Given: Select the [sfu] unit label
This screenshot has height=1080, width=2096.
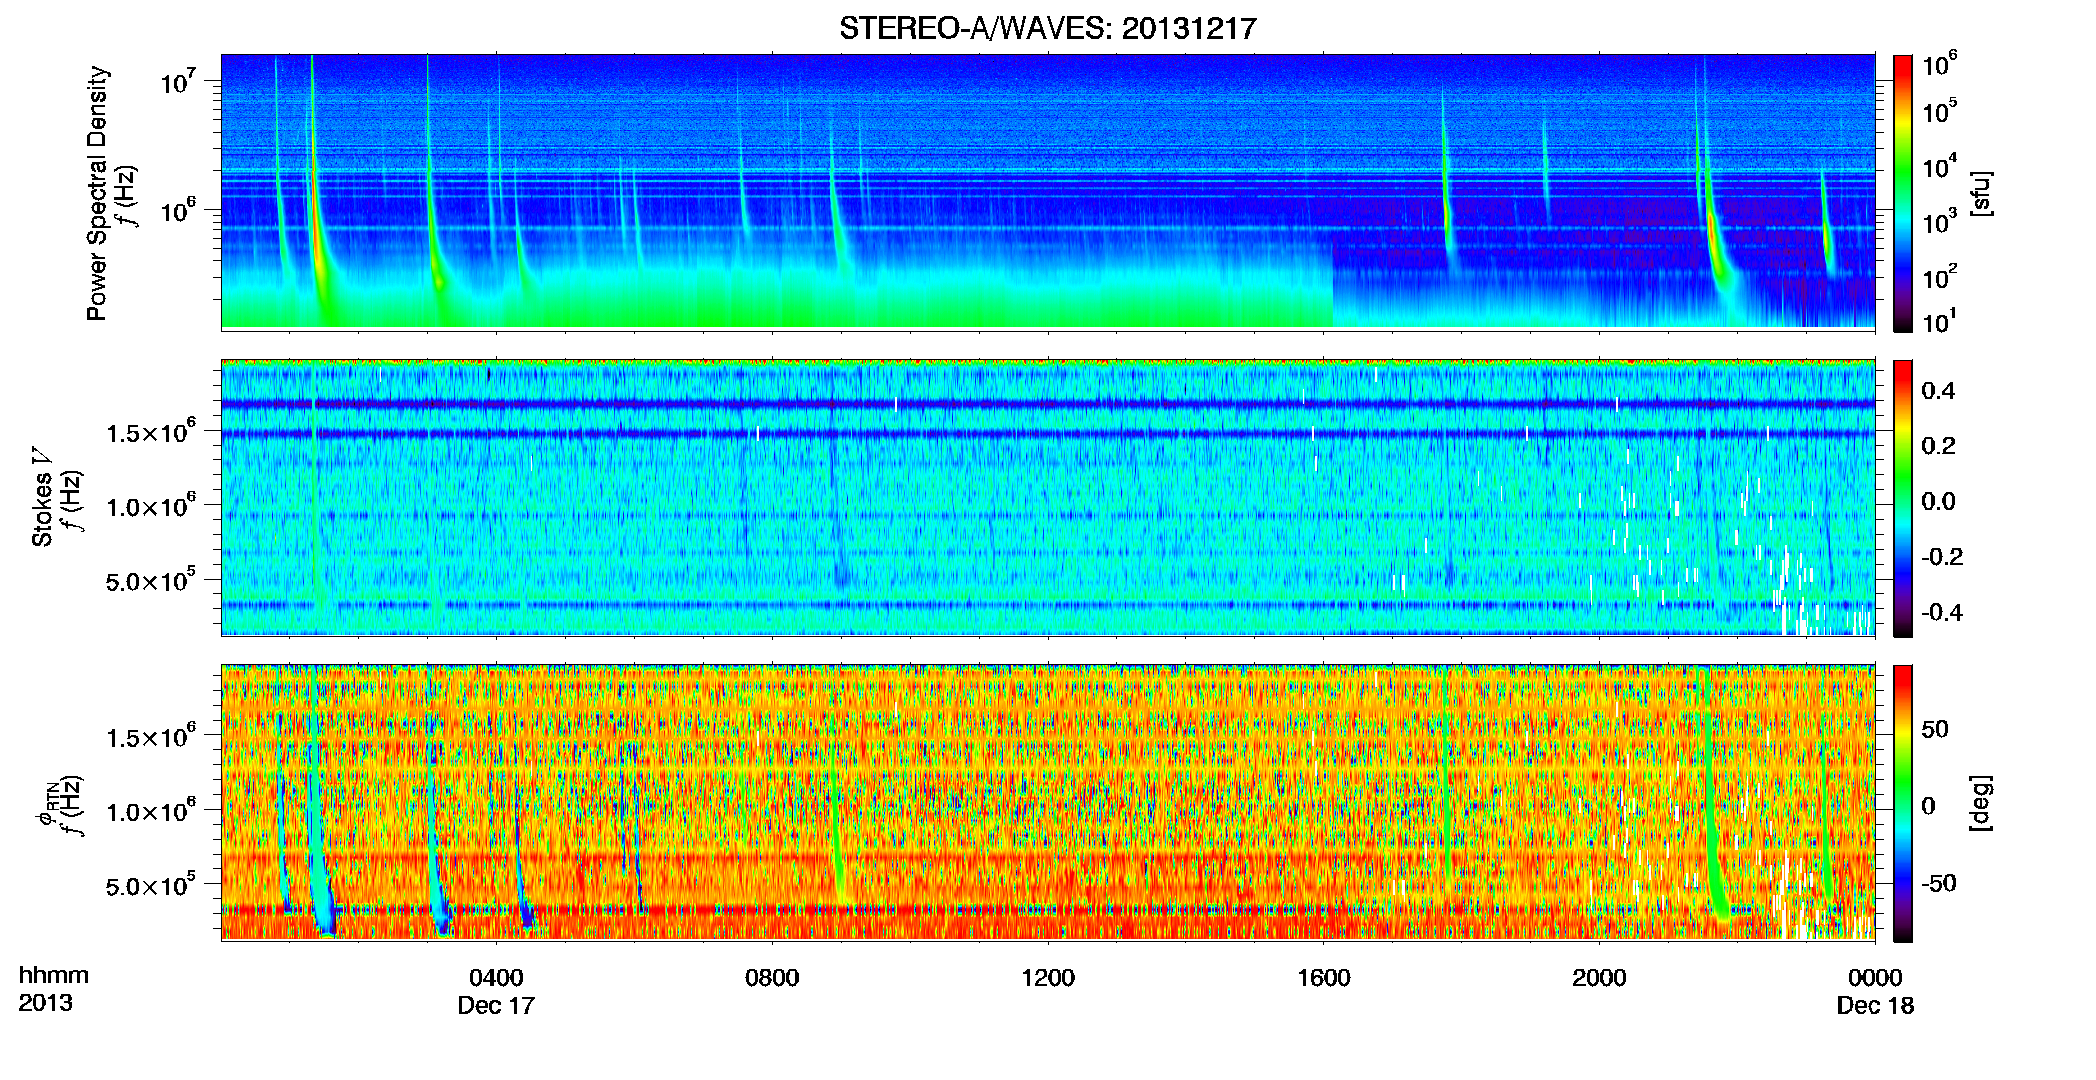Looking at the screenshot, I should [x=1981, y=193].
